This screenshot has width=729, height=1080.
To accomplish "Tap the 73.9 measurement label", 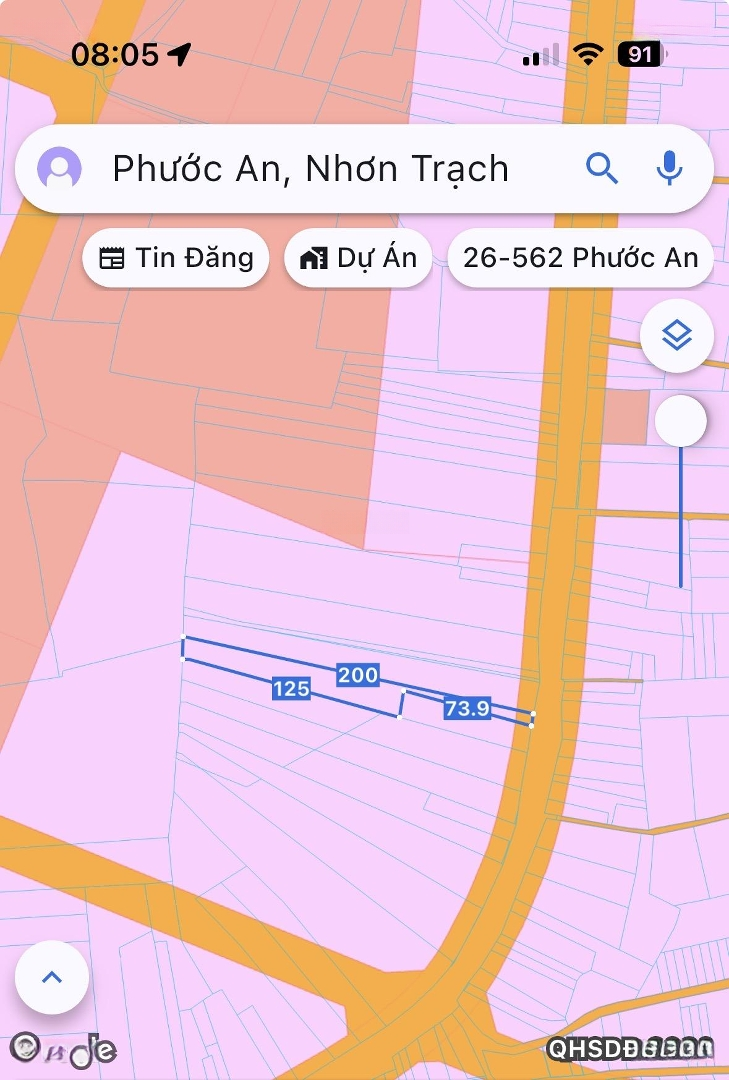I will click(467, 708).
